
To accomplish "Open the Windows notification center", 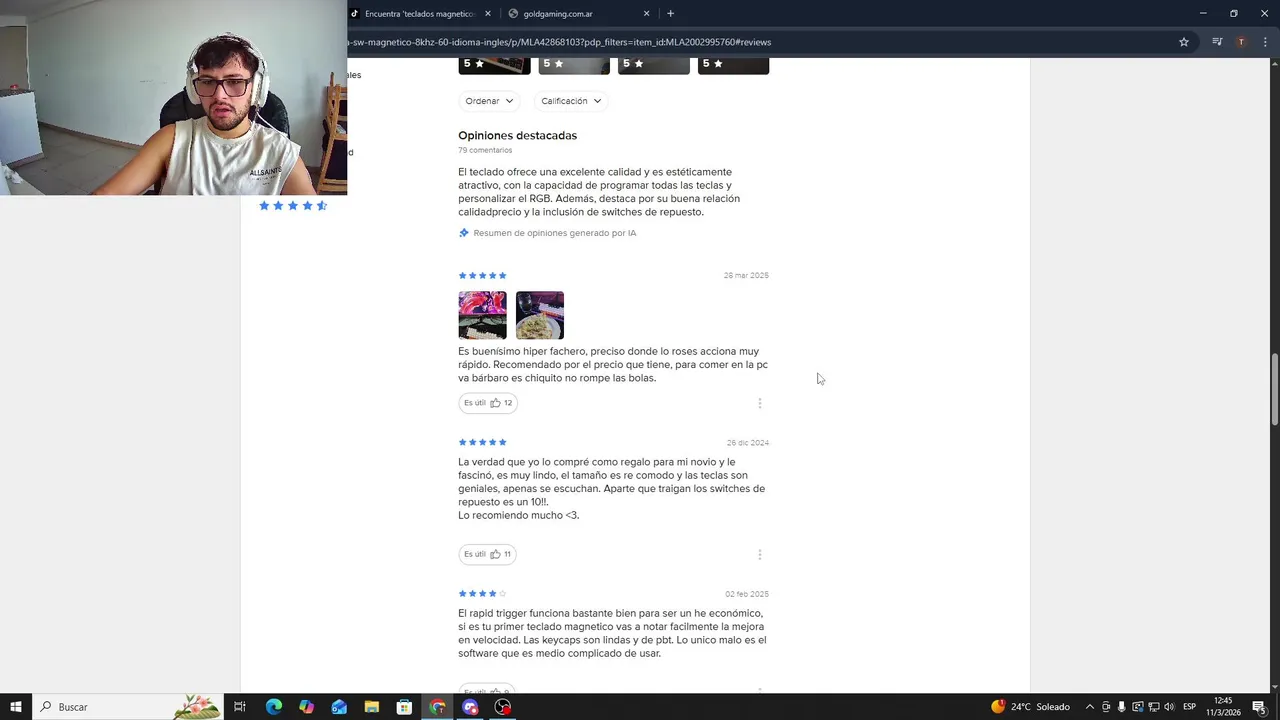I will point(1260,707).
